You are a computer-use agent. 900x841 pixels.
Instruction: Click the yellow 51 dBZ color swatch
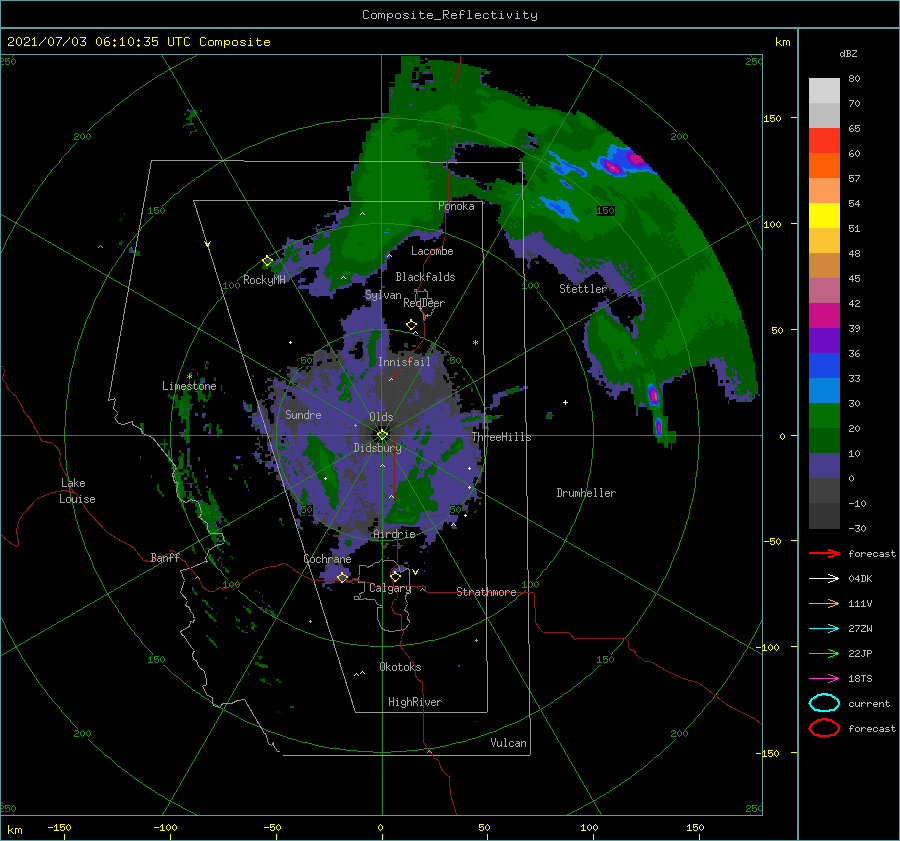click(x=824, y=216)
